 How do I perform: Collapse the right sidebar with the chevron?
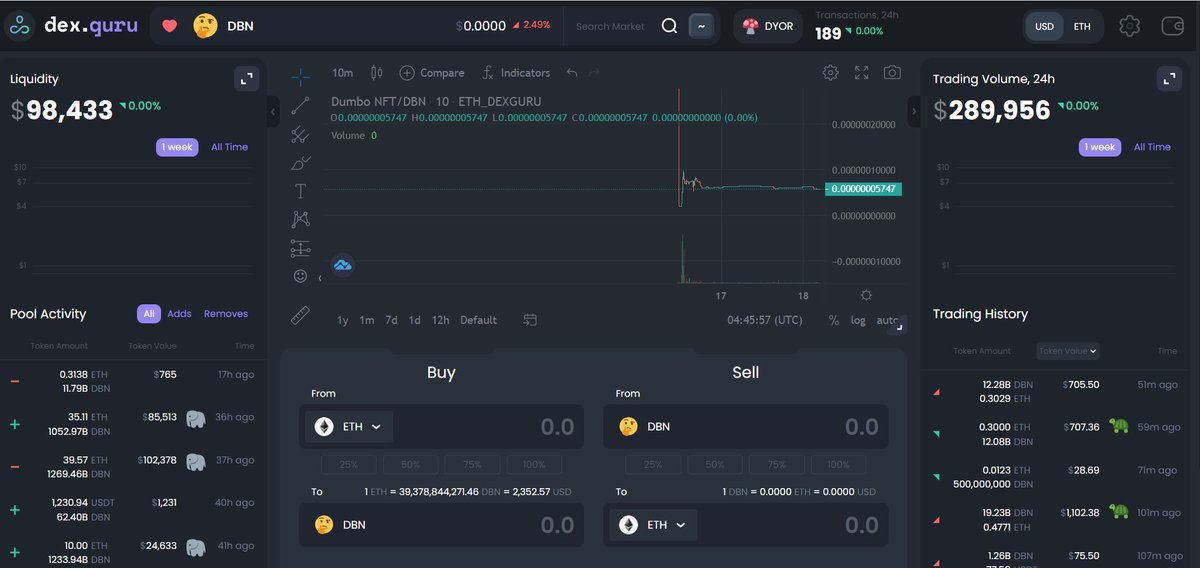(x=913, y=112)
